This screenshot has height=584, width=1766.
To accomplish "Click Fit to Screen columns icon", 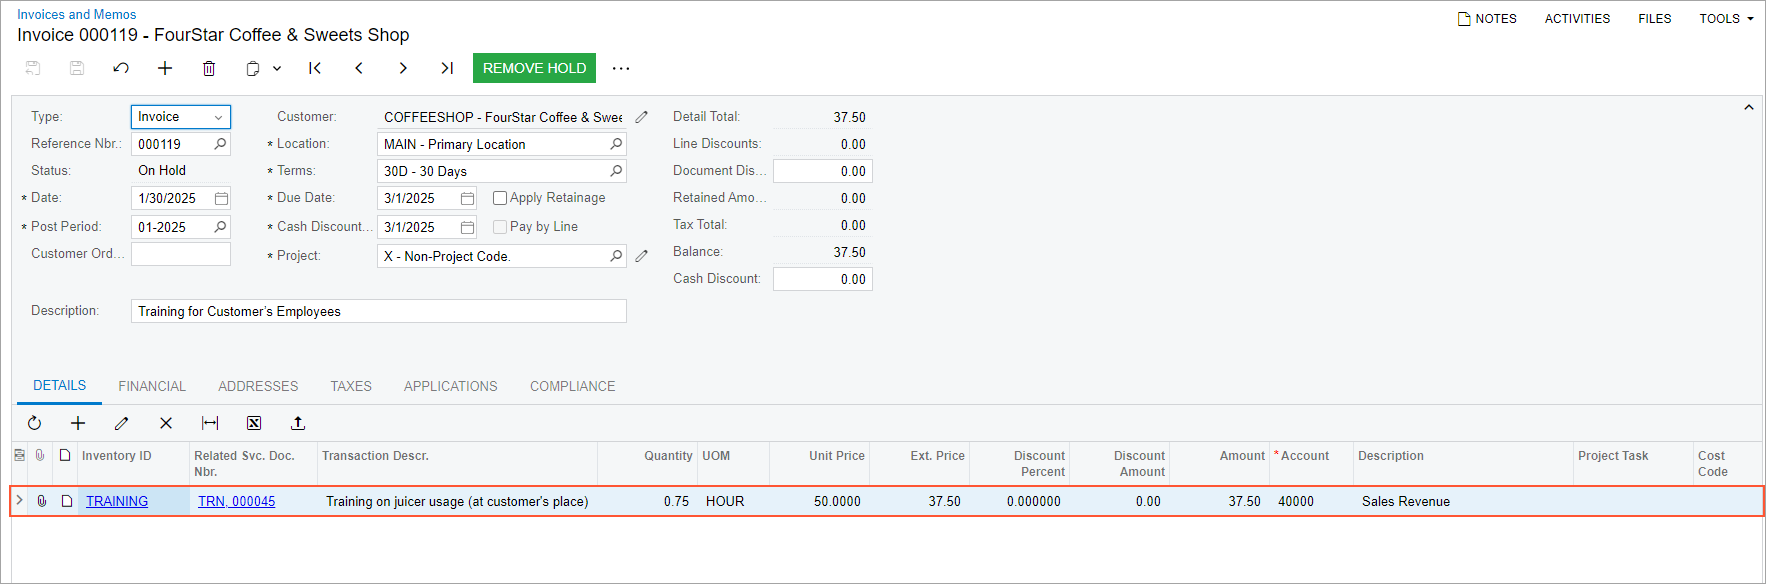I will coord(210,423).
